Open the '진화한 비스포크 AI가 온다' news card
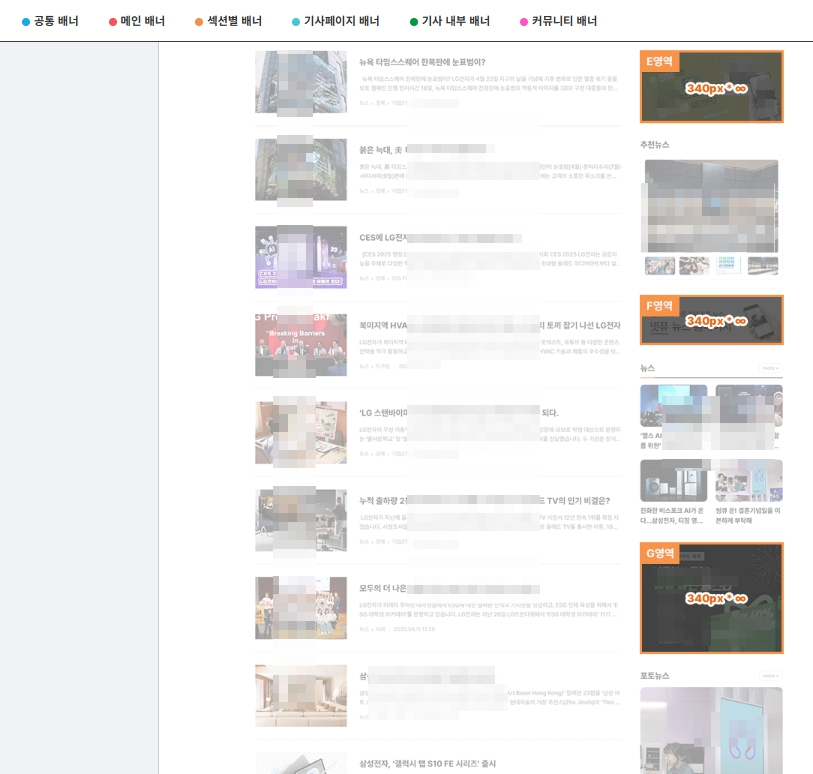 coord(674,492)
